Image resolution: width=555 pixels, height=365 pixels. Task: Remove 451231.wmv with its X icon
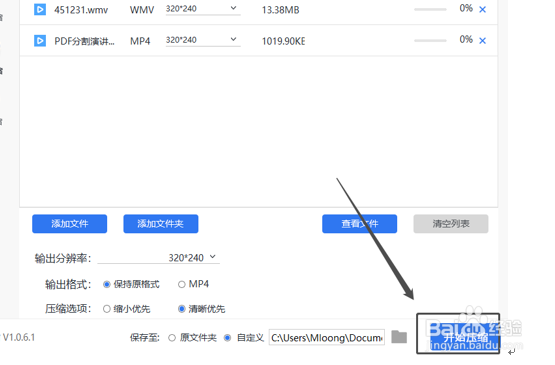pos(482,10)
